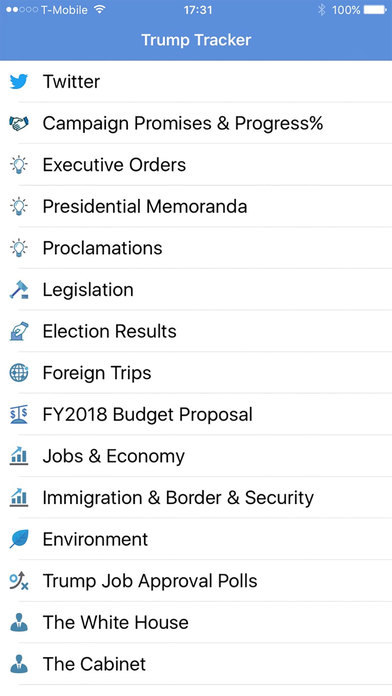Tap the person icon beside The Cabinet
Viewport: 392px width, 696px height.
click(19, 664)
